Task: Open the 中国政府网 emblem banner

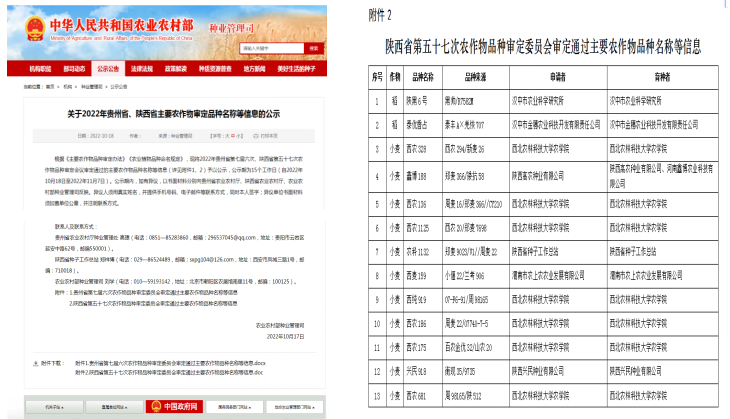Action: coord(174,406)
